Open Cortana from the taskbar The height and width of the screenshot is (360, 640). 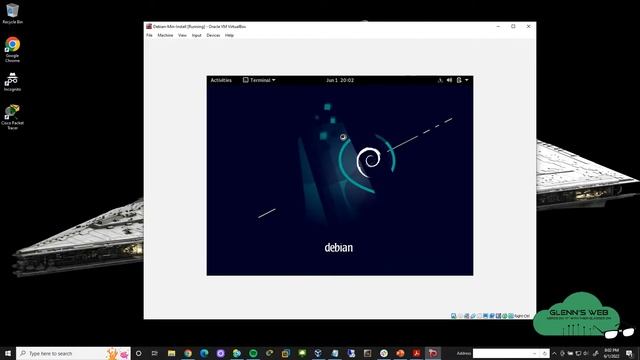tap(138, 353)
